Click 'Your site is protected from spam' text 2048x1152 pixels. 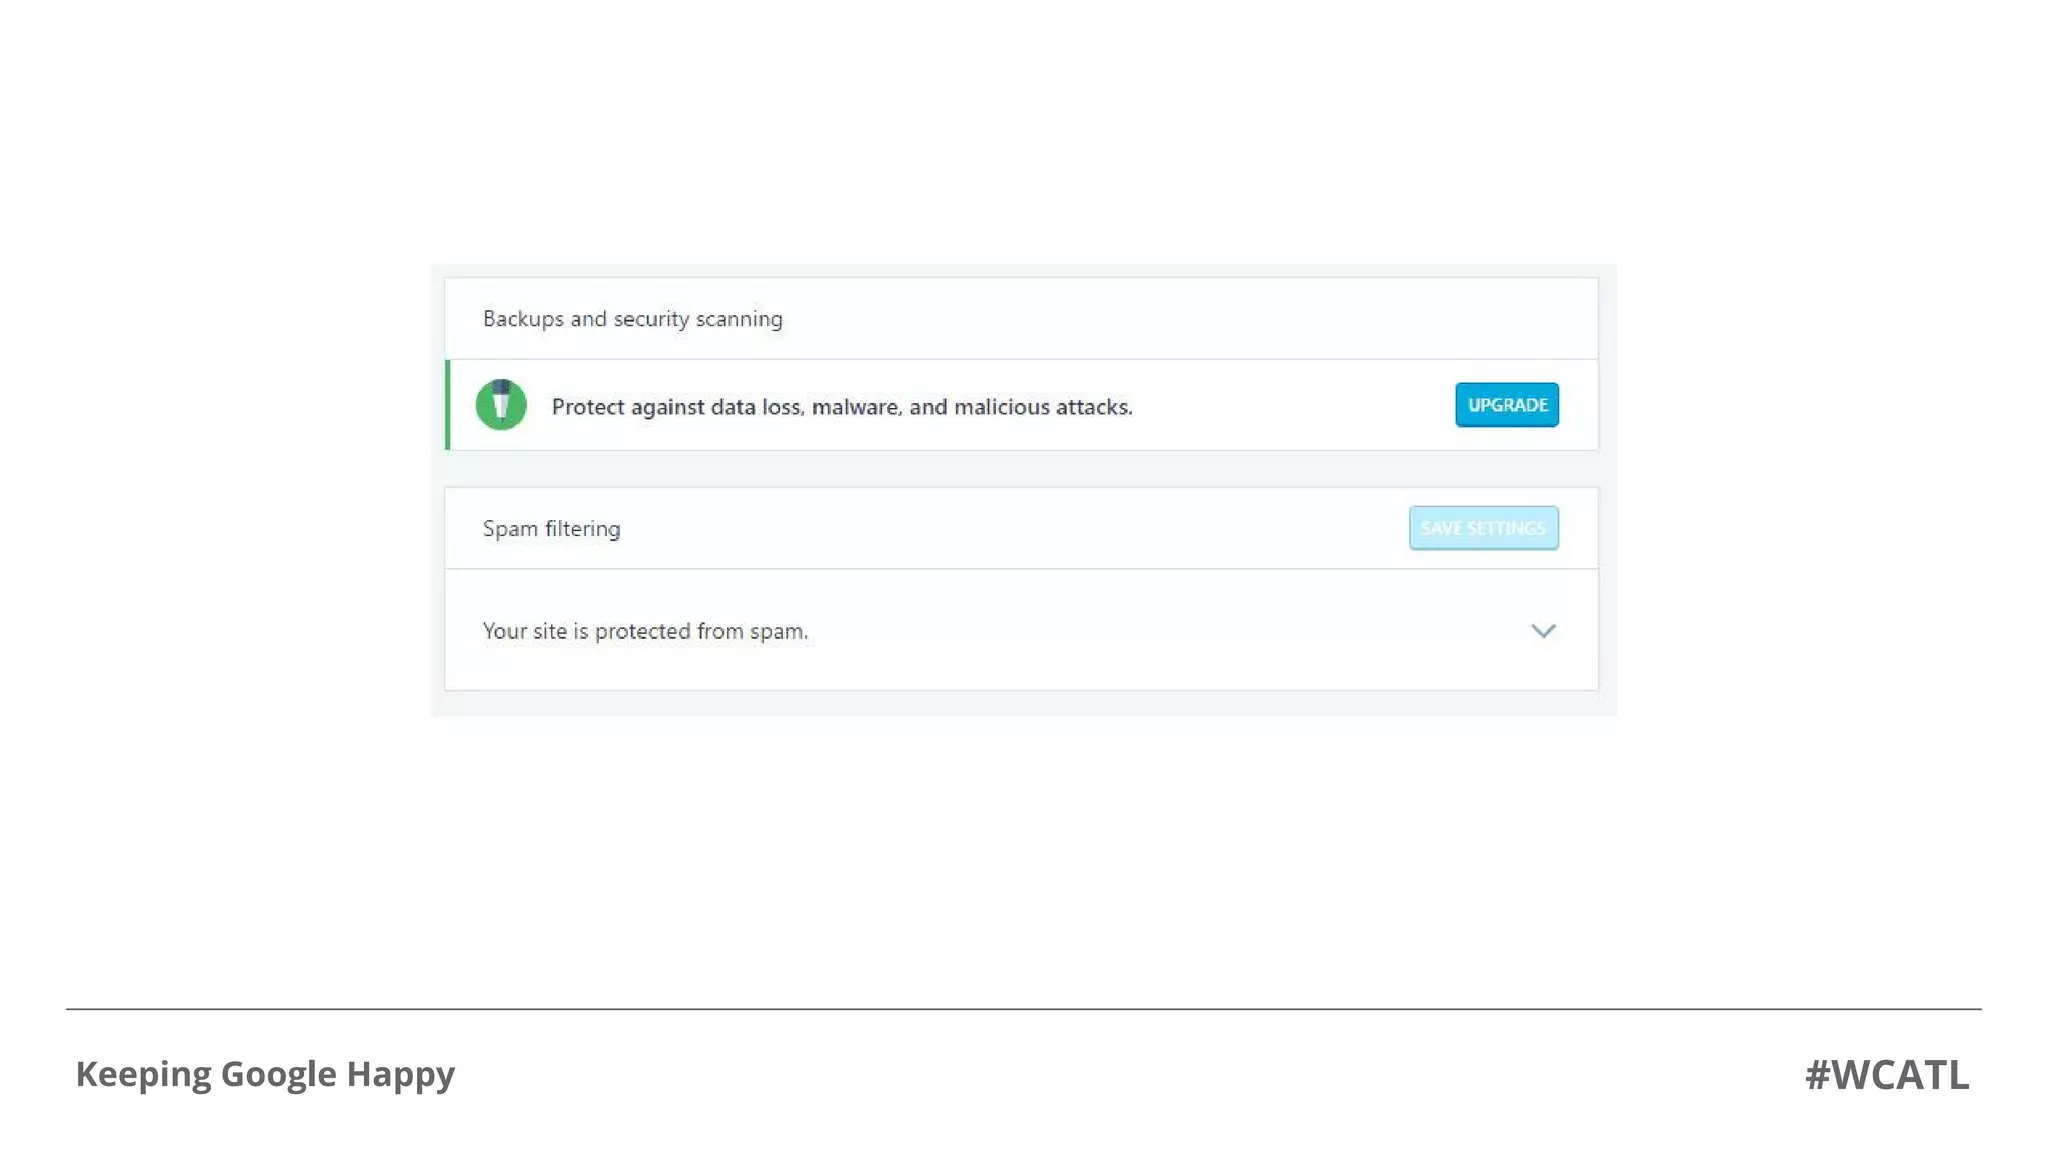(645, 632)
